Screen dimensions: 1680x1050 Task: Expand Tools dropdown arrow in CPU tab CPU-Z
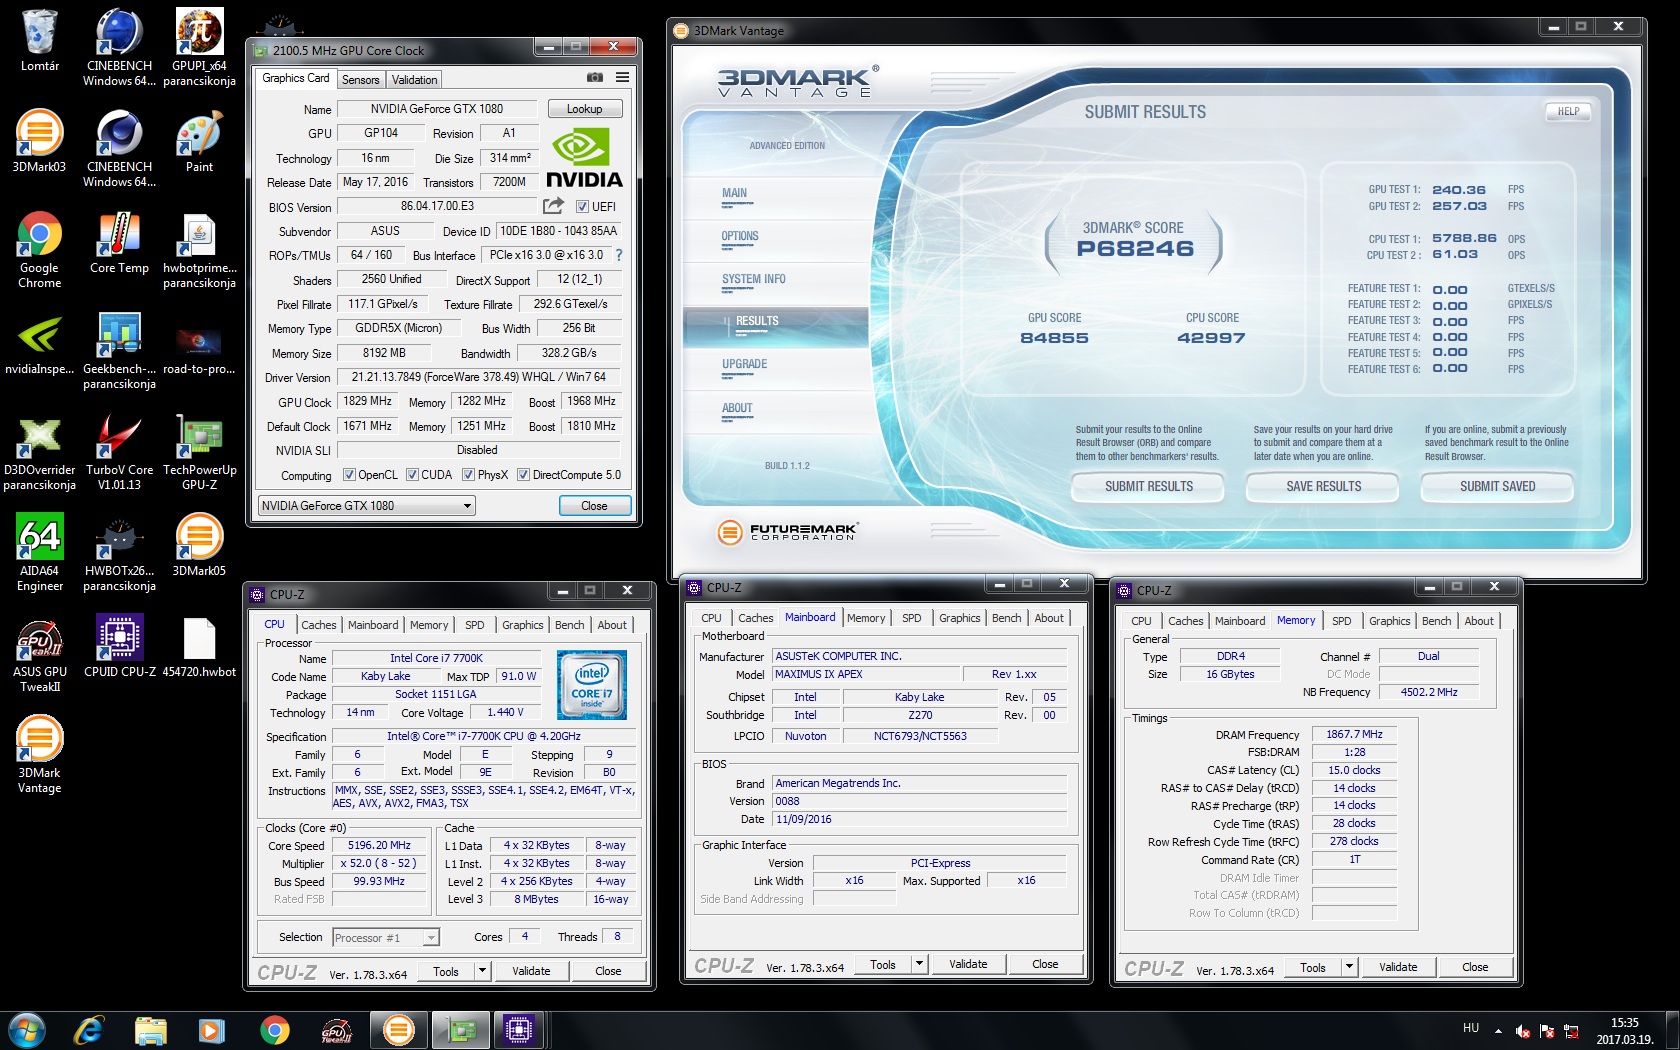(482, 970)
